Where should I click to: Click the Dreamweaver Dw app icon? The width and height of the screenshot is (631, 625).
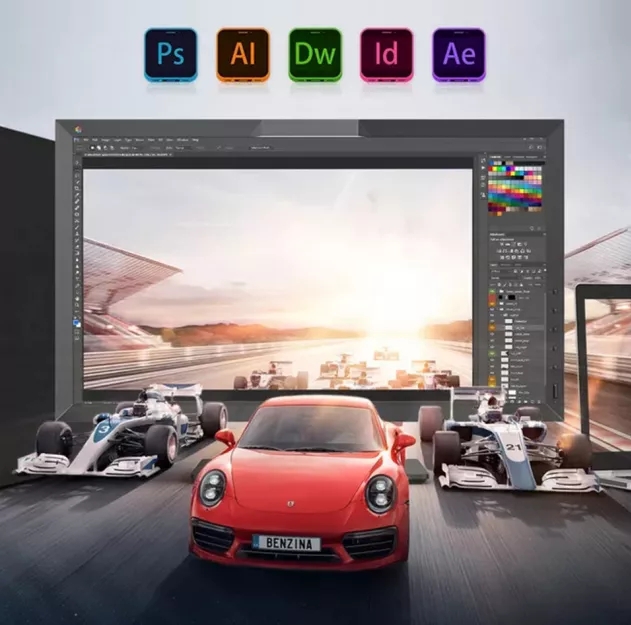[315, 54]
